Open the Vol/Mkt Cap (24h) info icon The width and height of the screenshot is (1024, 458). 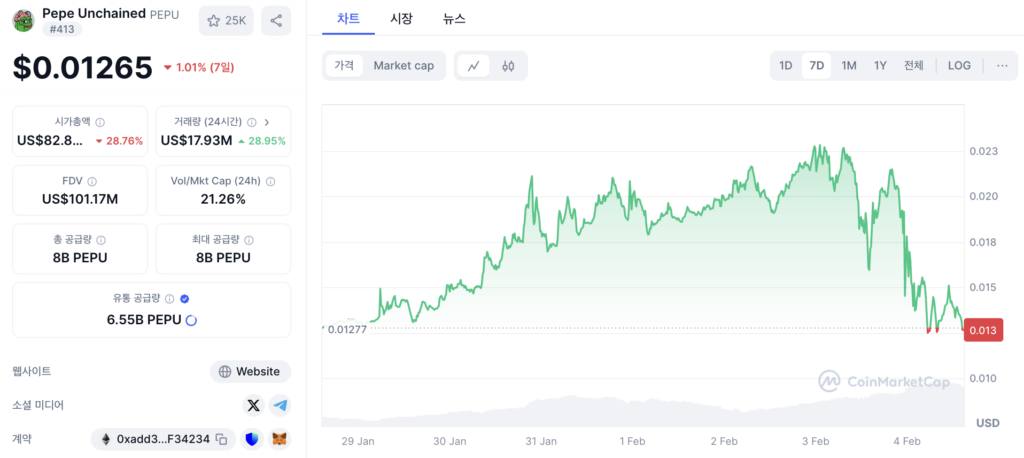[x=270, y=181]
